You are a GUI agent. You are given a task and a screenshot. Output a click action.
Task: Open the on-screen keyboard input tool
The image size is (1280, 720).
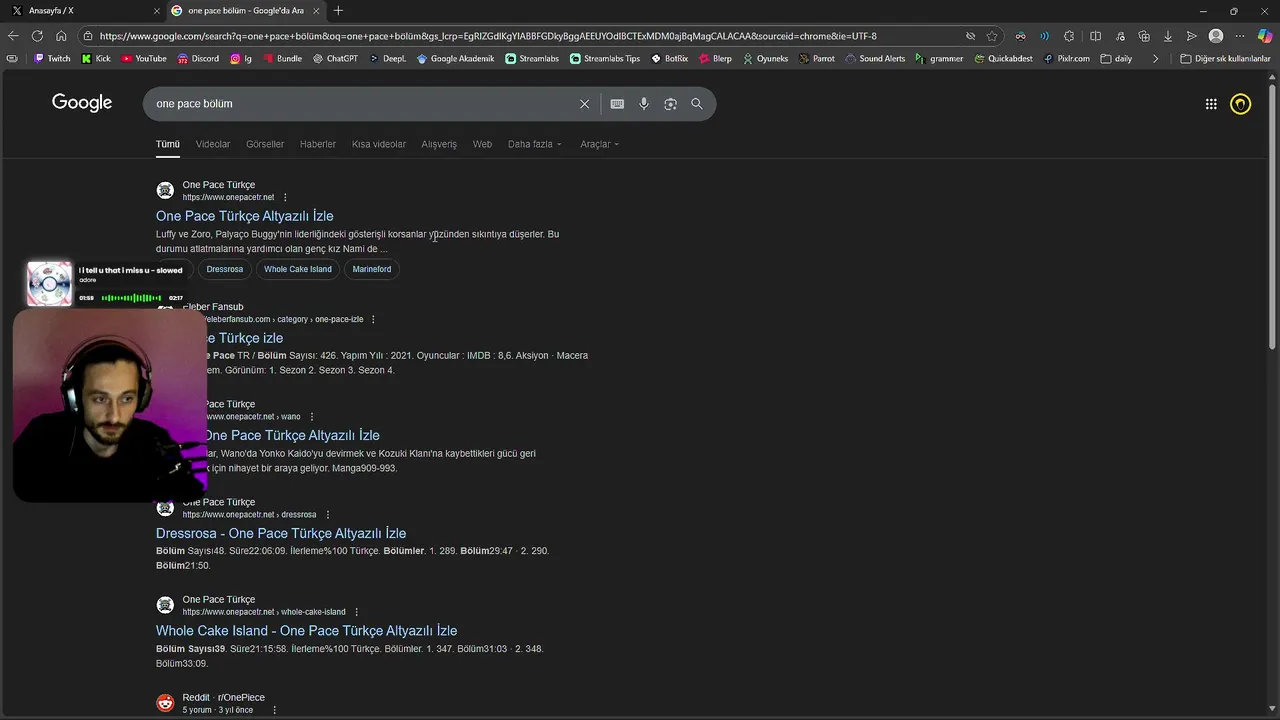[617, 104]
